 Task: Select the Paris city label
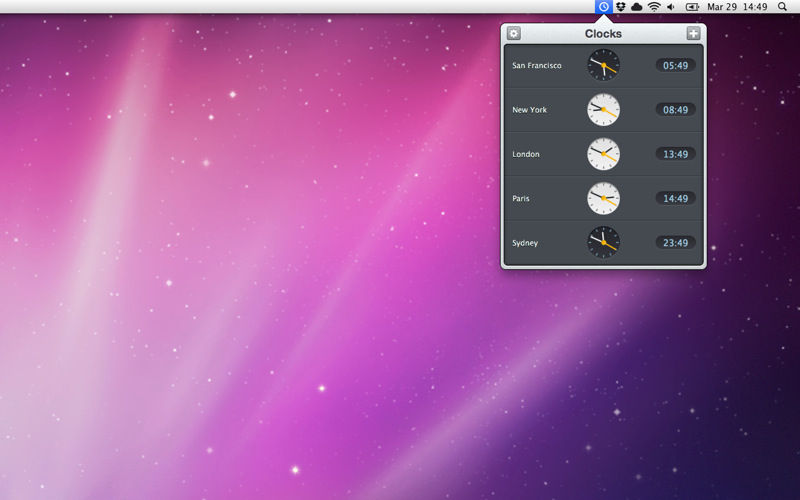point(520,198)
